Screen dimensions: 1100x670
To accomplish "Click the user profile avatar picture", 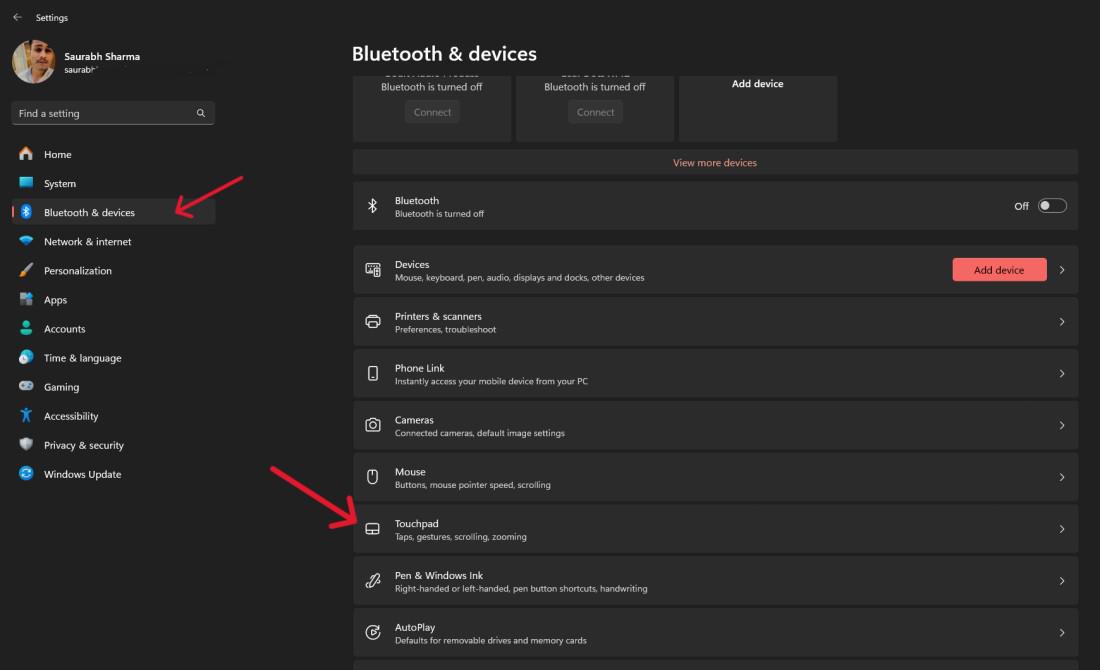I will coord(34,62).
